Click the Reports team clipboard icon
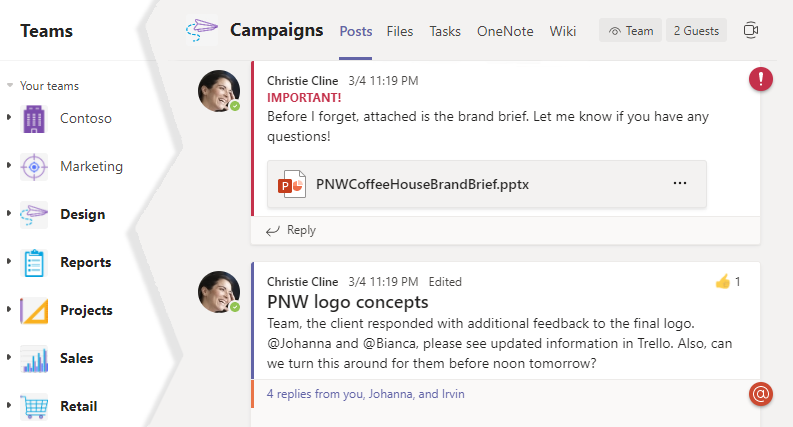Image resolution: width=793 pixels, height=427 pixels. tap(34, 263)
